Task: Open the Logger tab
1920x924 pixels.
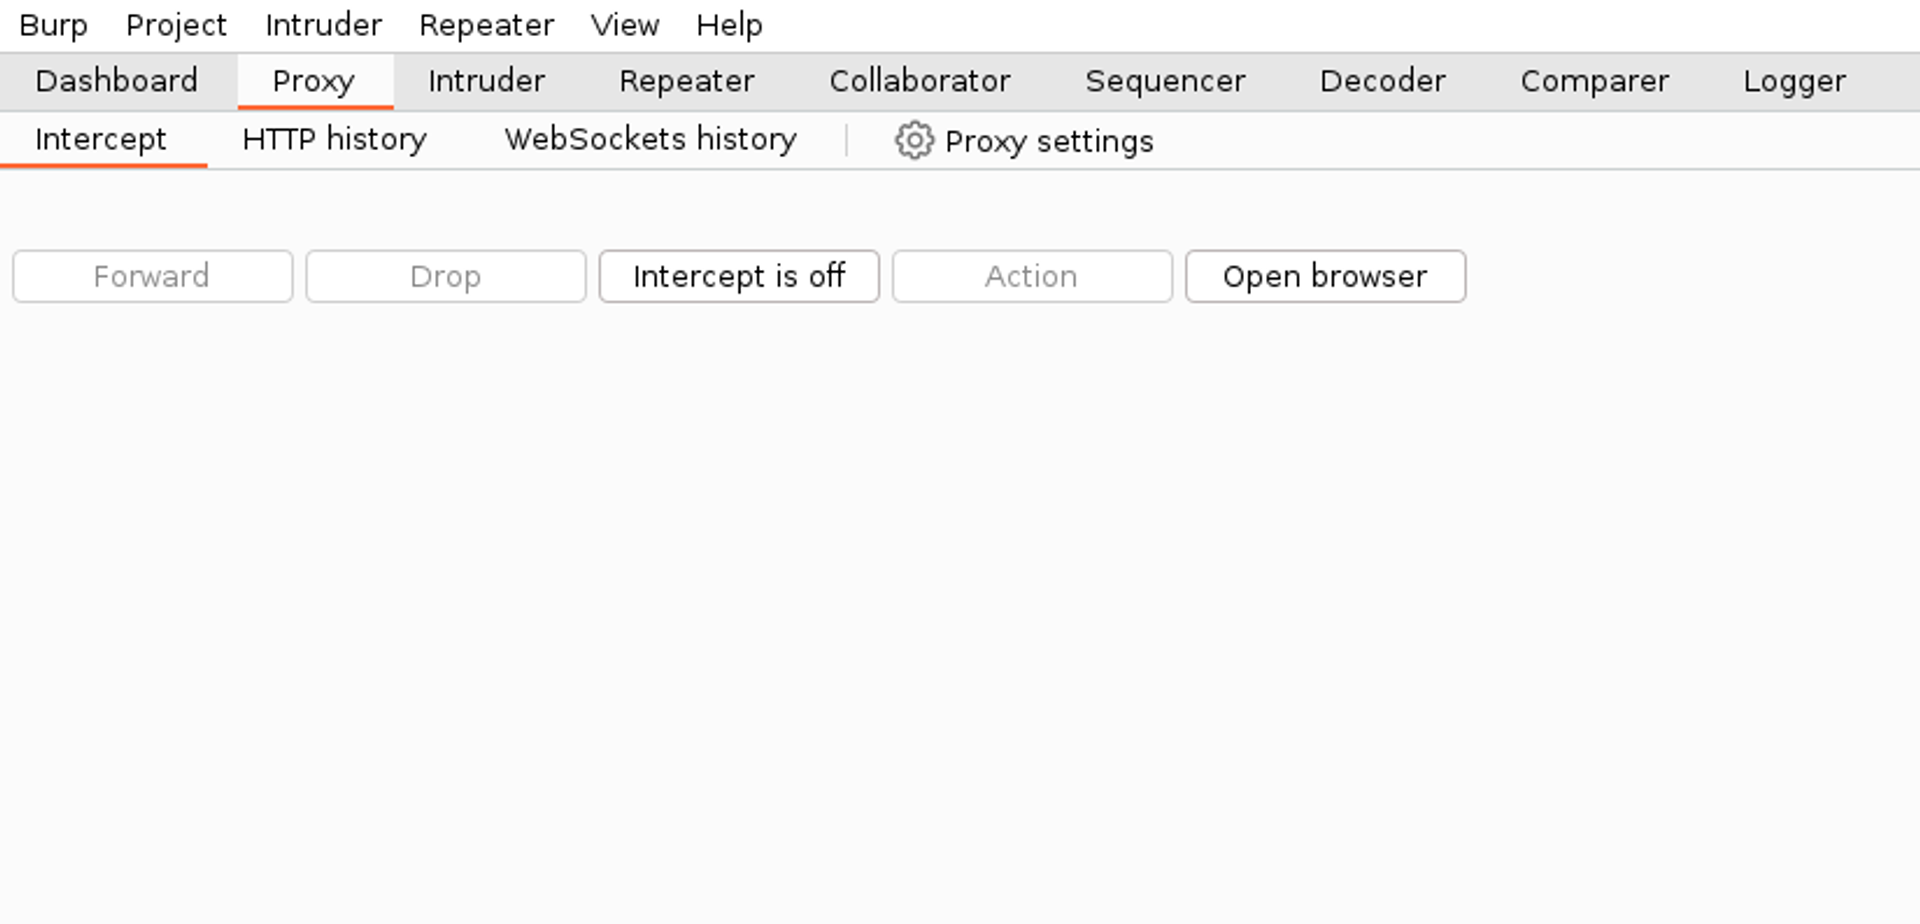Action: [x=1795, y=81]
